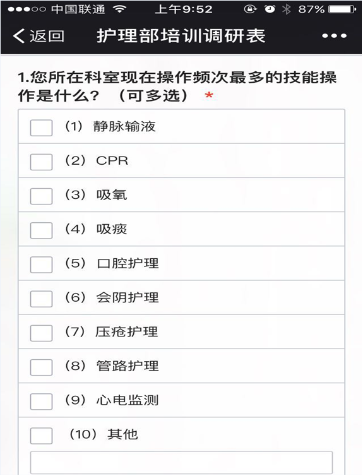Tick the 口腔护理 checkbox

coord(41,264)
